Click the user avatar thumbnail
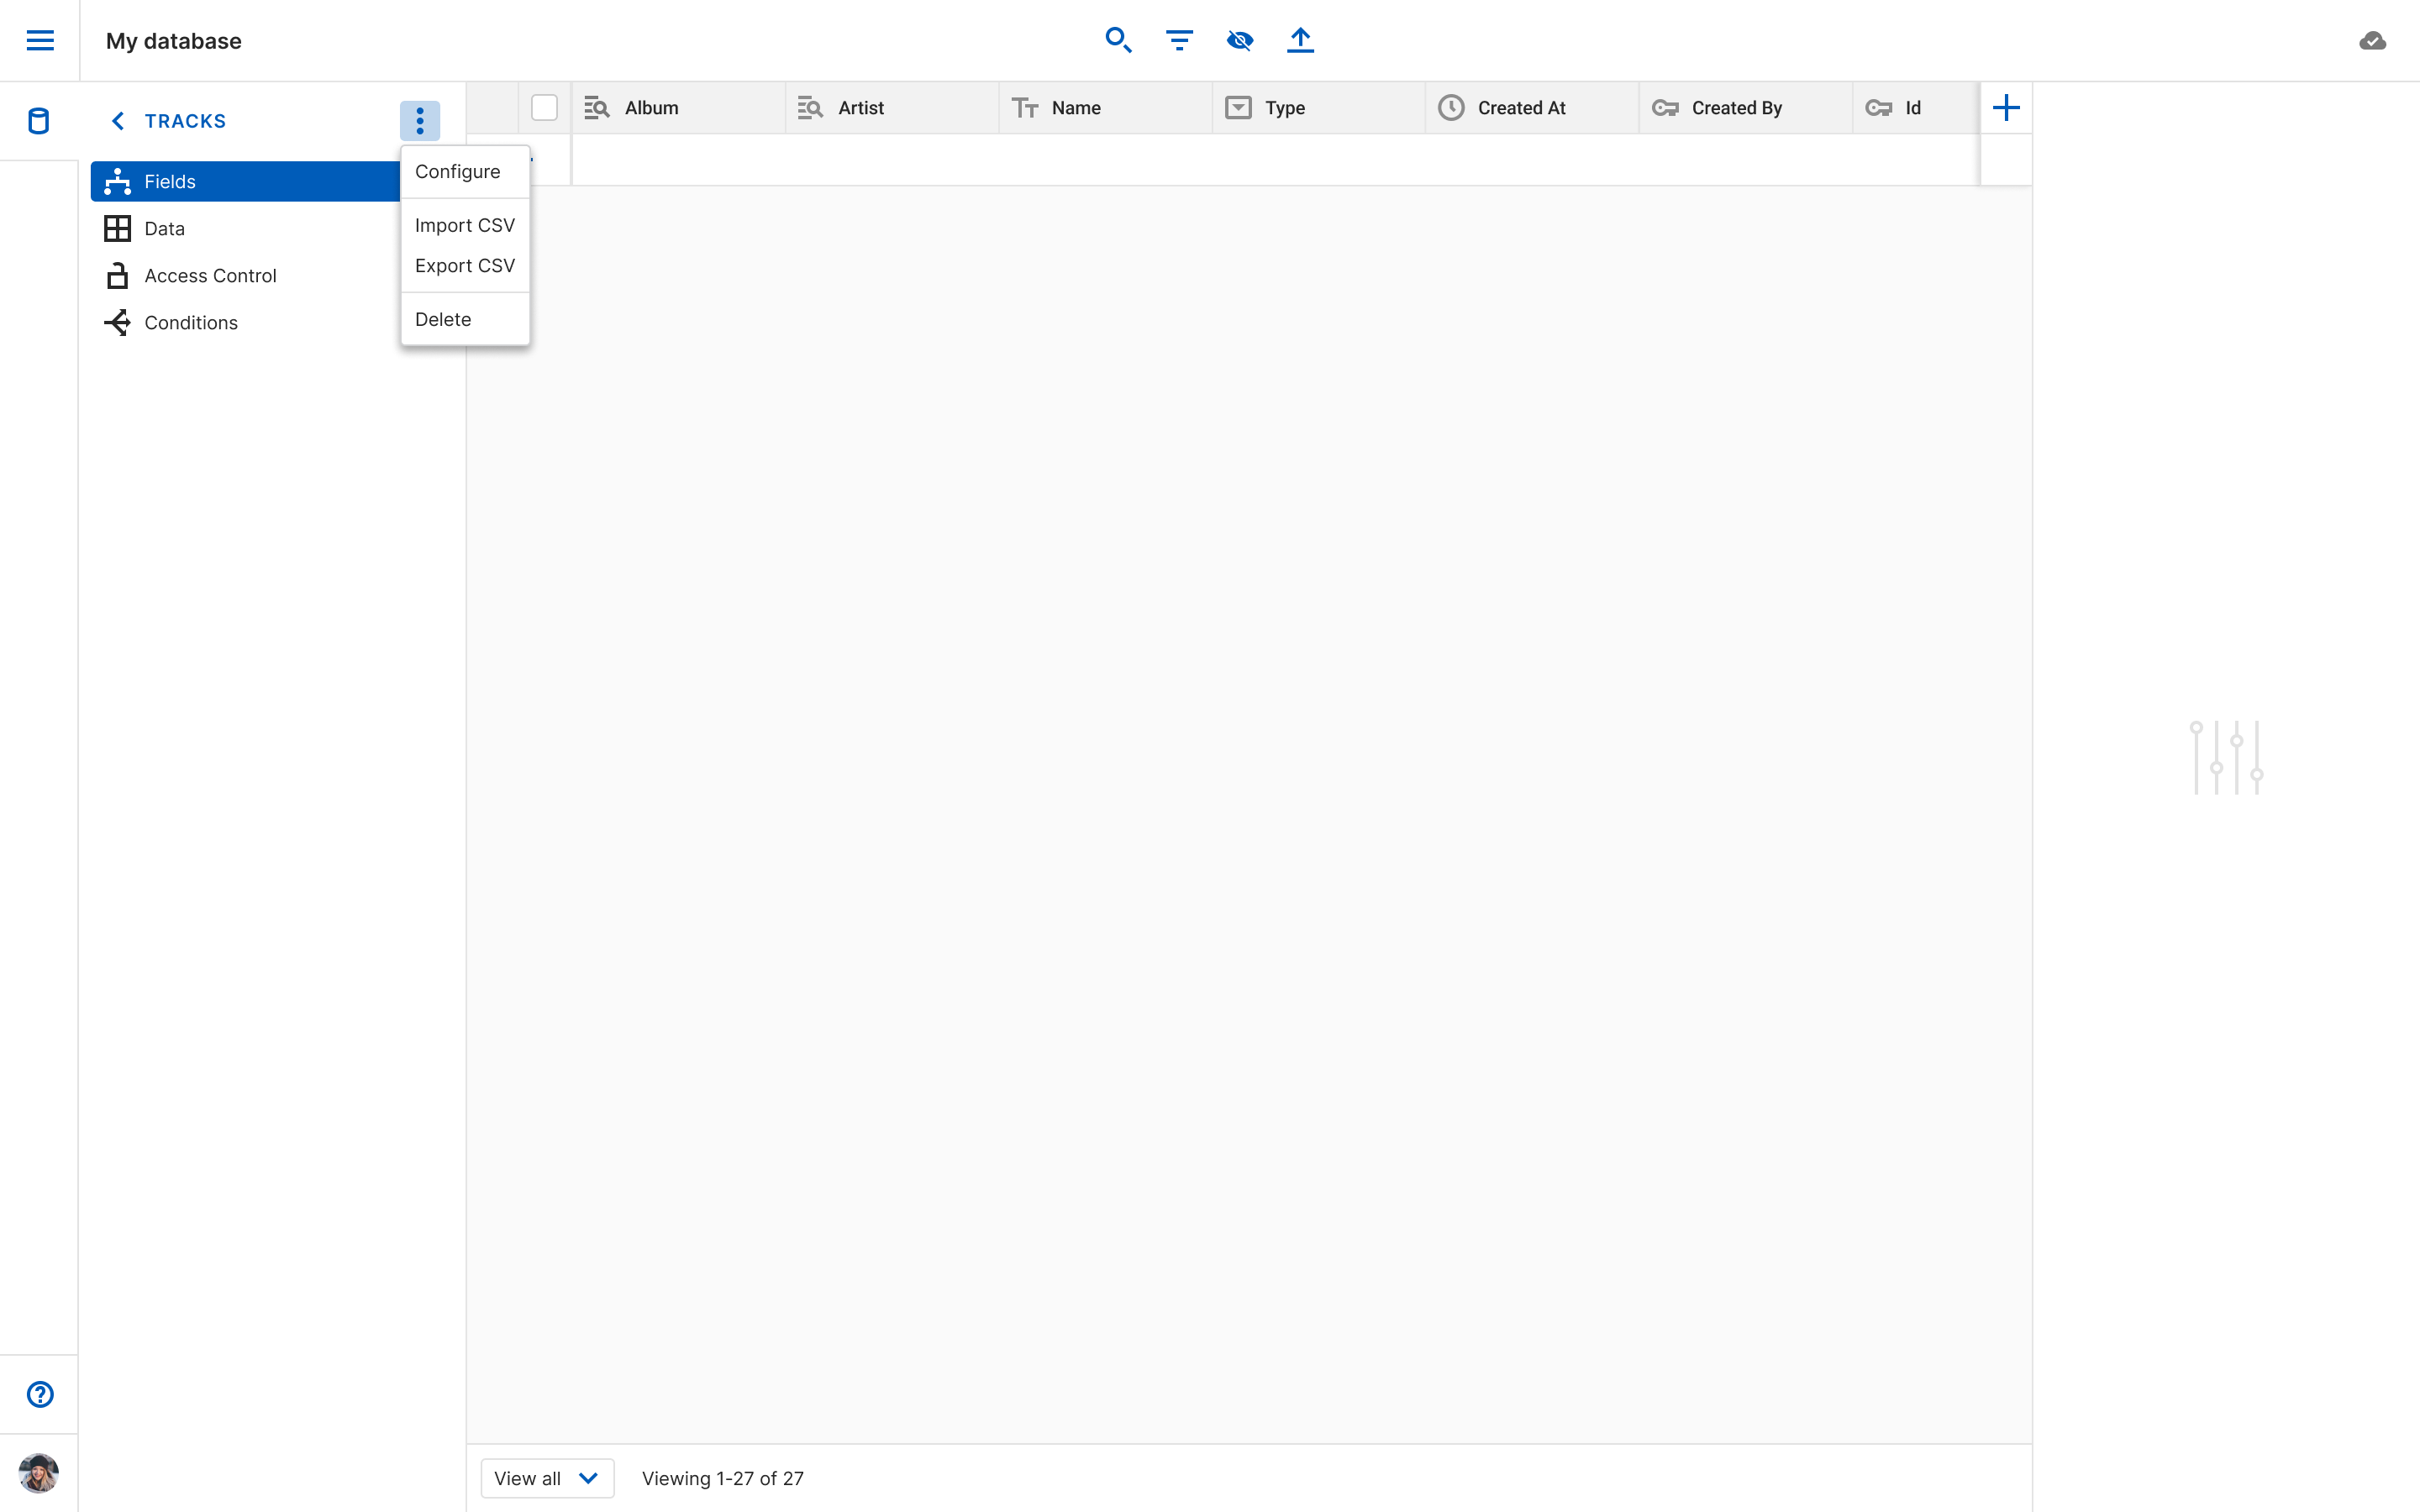 (x=39, y=1473)
